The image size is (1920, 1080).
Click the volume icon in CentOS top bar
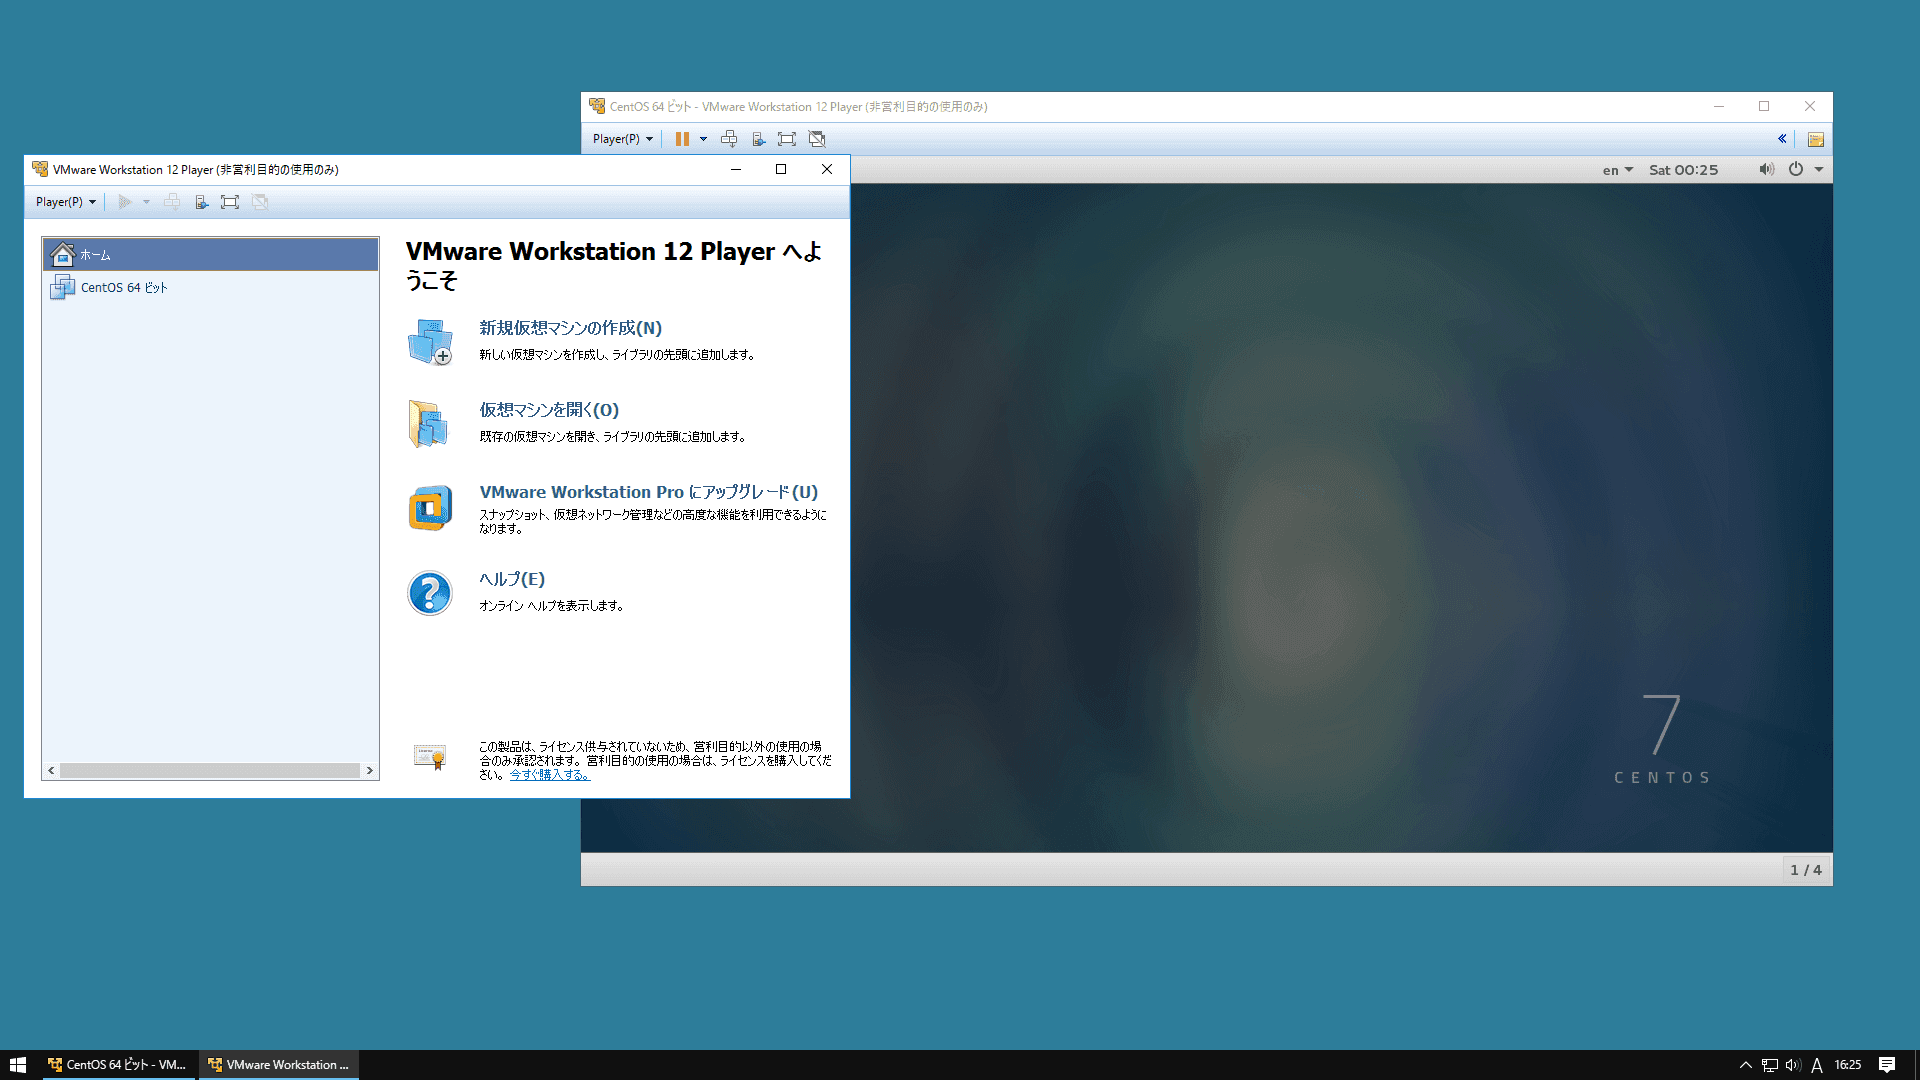point(1767,169)
